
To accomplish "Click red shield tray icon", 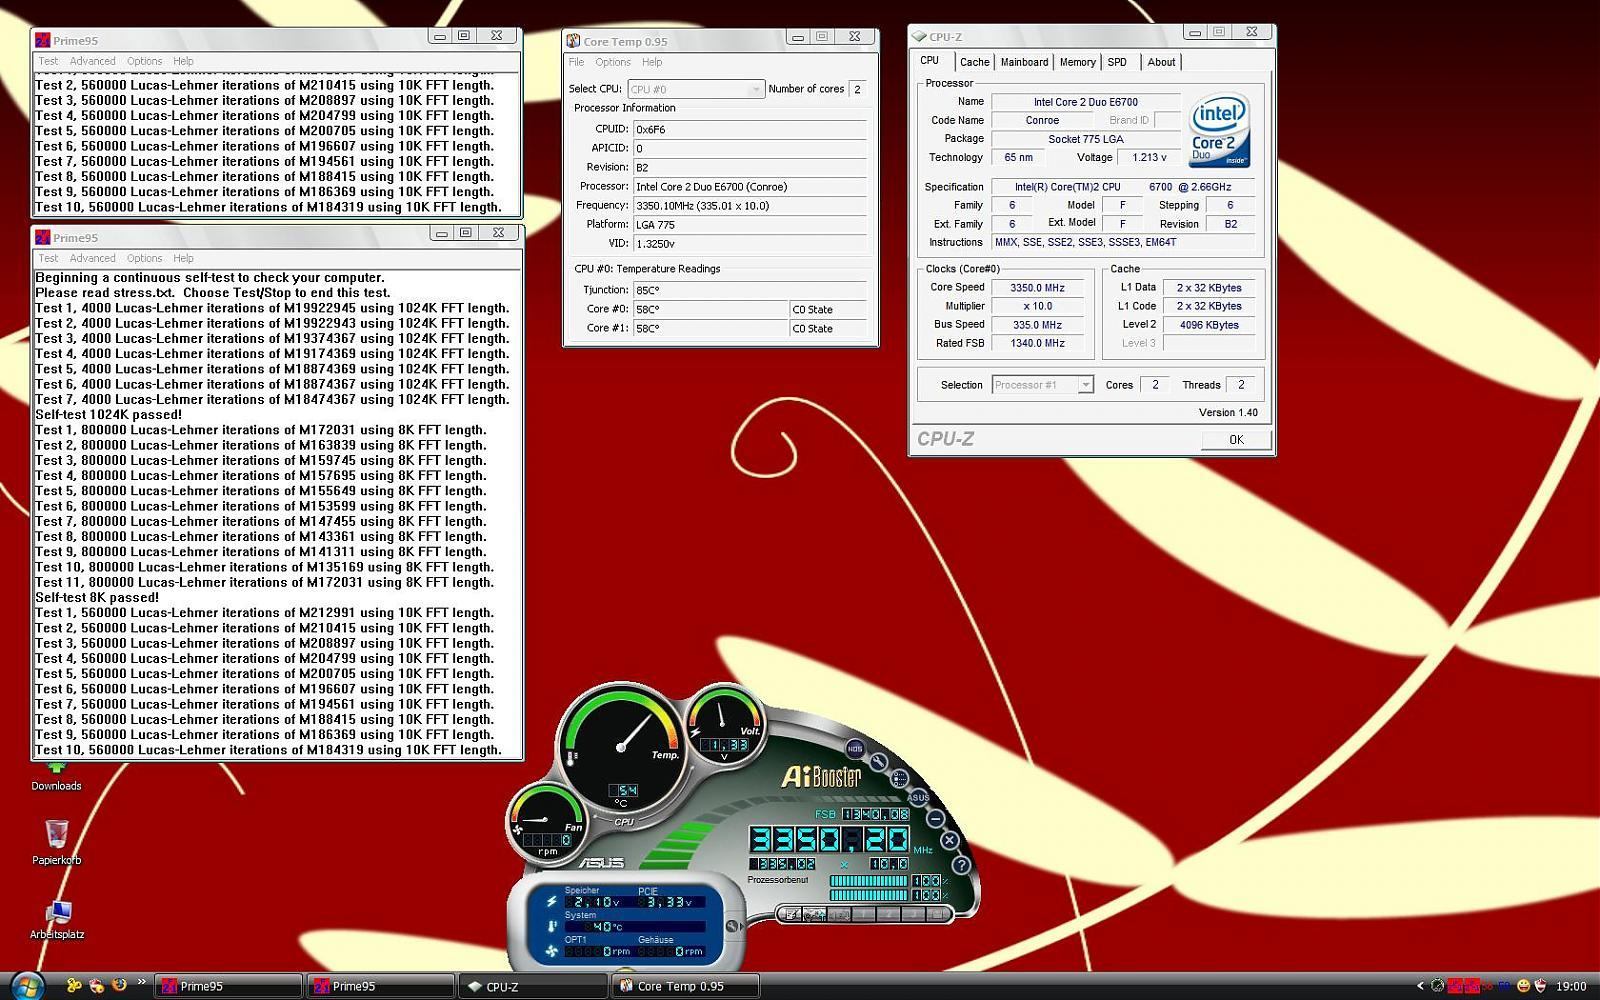I will tap(1540, 986).
